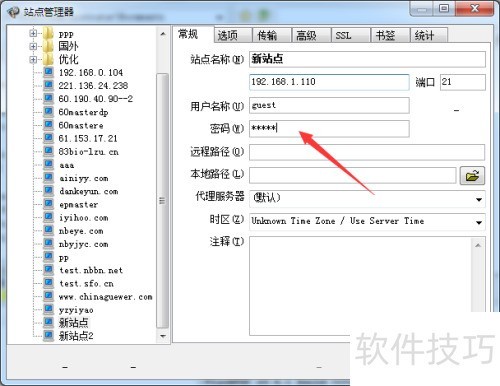This screenshot has width=500, height=386.
Task: Click inside the 注释 notes text area
Action: (x=360, y=285)
